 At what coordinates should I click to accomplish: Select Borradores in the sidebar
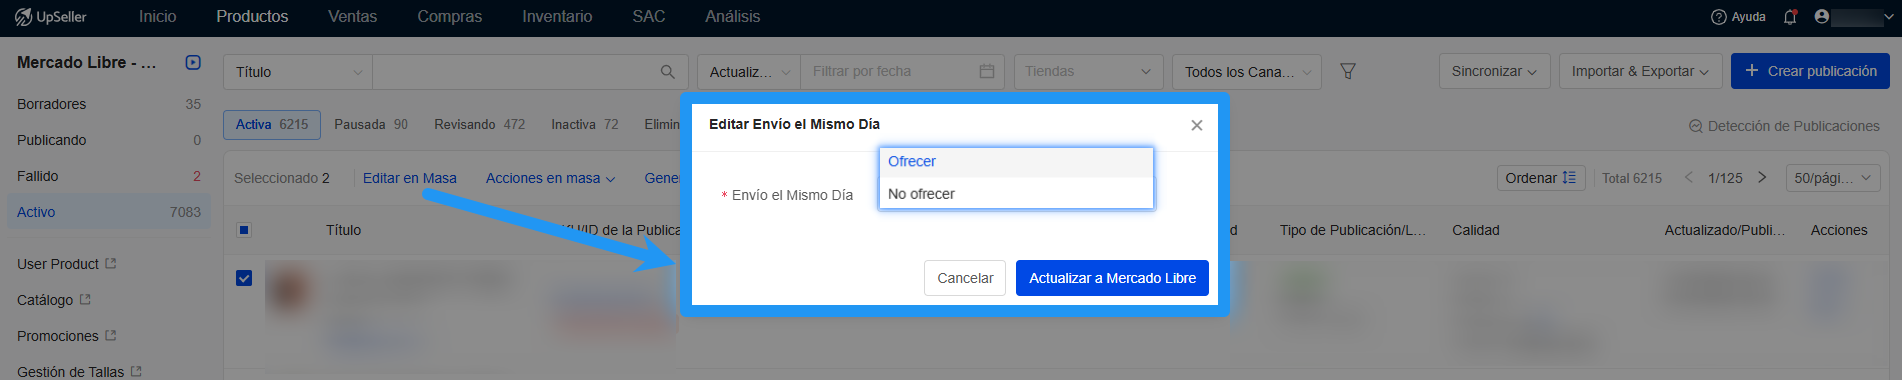pos(109,104)
